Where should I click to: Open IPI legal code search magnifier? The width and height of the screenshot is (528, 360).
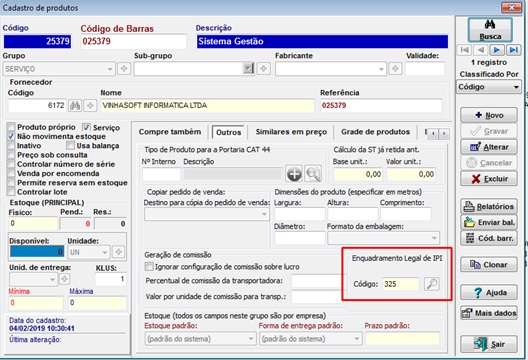coord(432,284)
